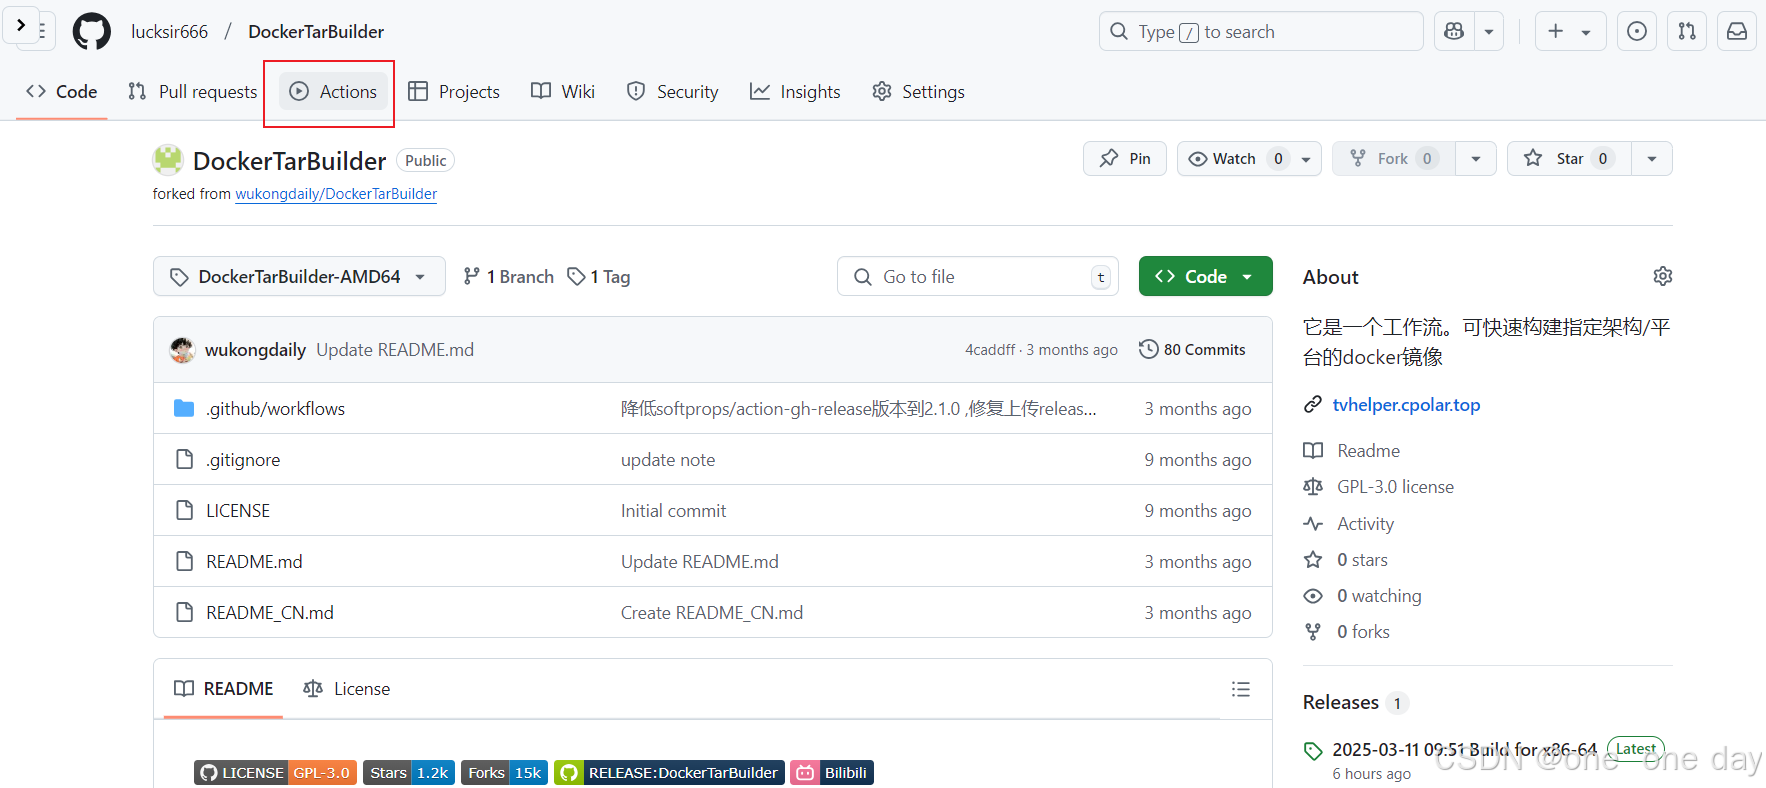Focus the Type / to search field
Screen dimensions: 1766x788
[1261, 32]
